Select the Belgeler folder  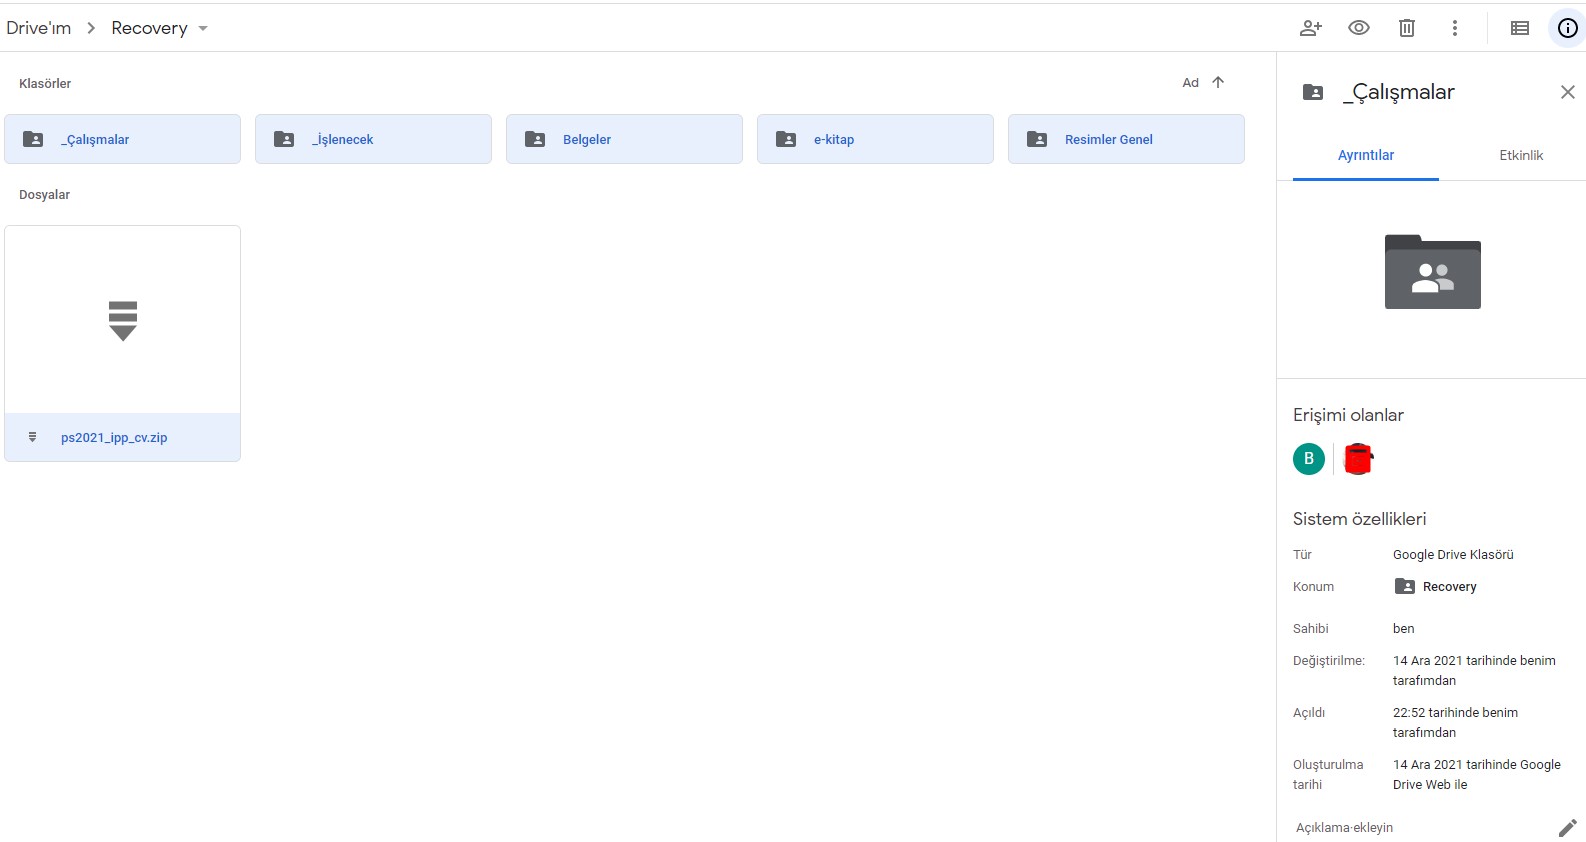[x=623, y=139]
